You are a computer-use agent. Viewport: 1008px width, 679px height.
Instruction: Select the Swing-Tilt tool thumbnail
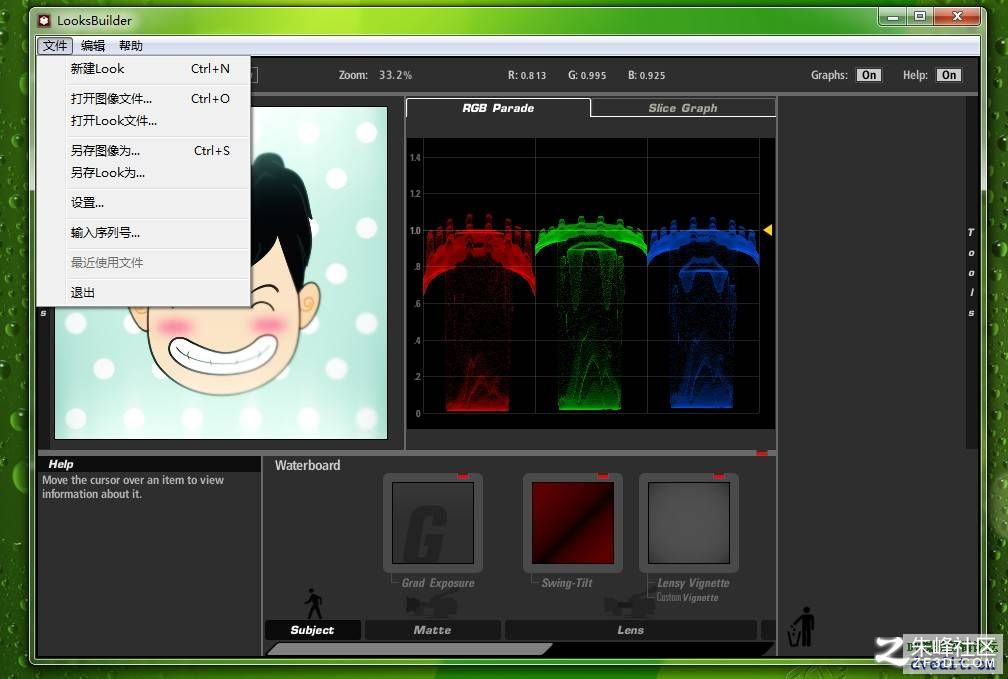click(573, 523)
